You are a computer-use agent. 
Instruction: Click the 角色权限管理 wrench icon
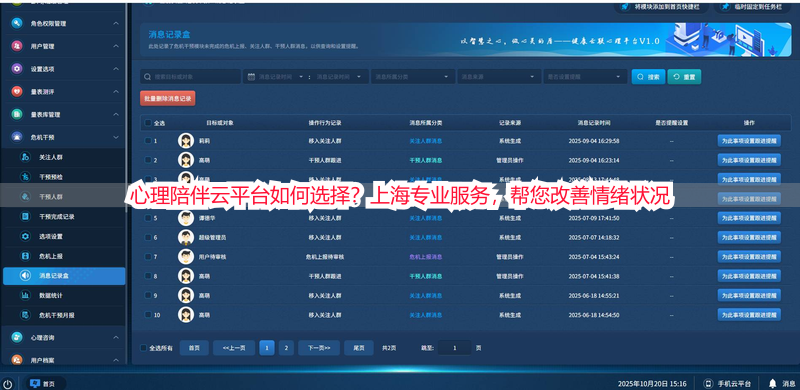17,23
